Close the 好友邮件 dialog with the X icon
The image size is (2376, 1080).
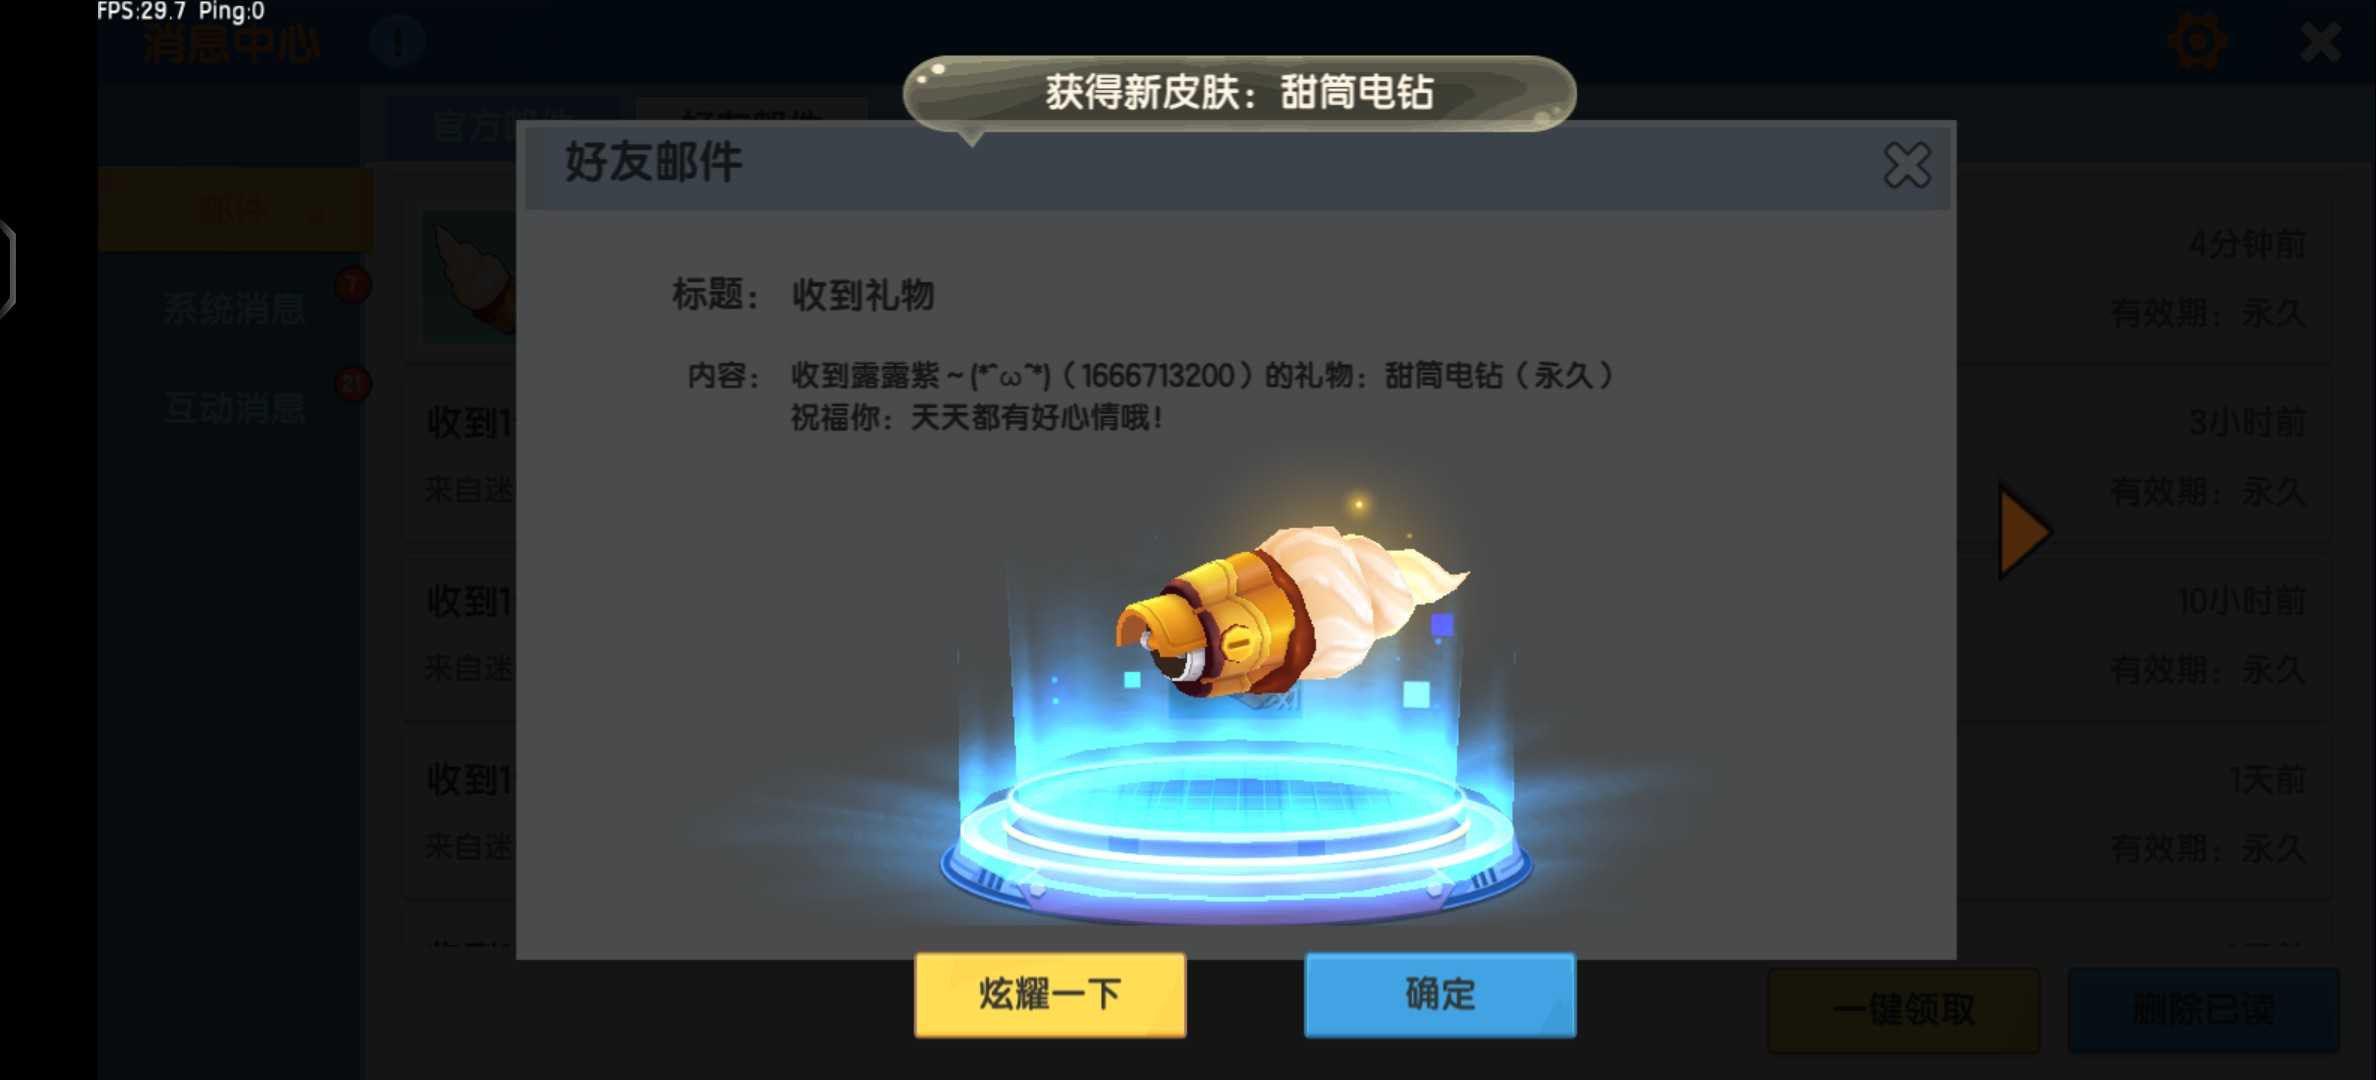[1907, 165]
